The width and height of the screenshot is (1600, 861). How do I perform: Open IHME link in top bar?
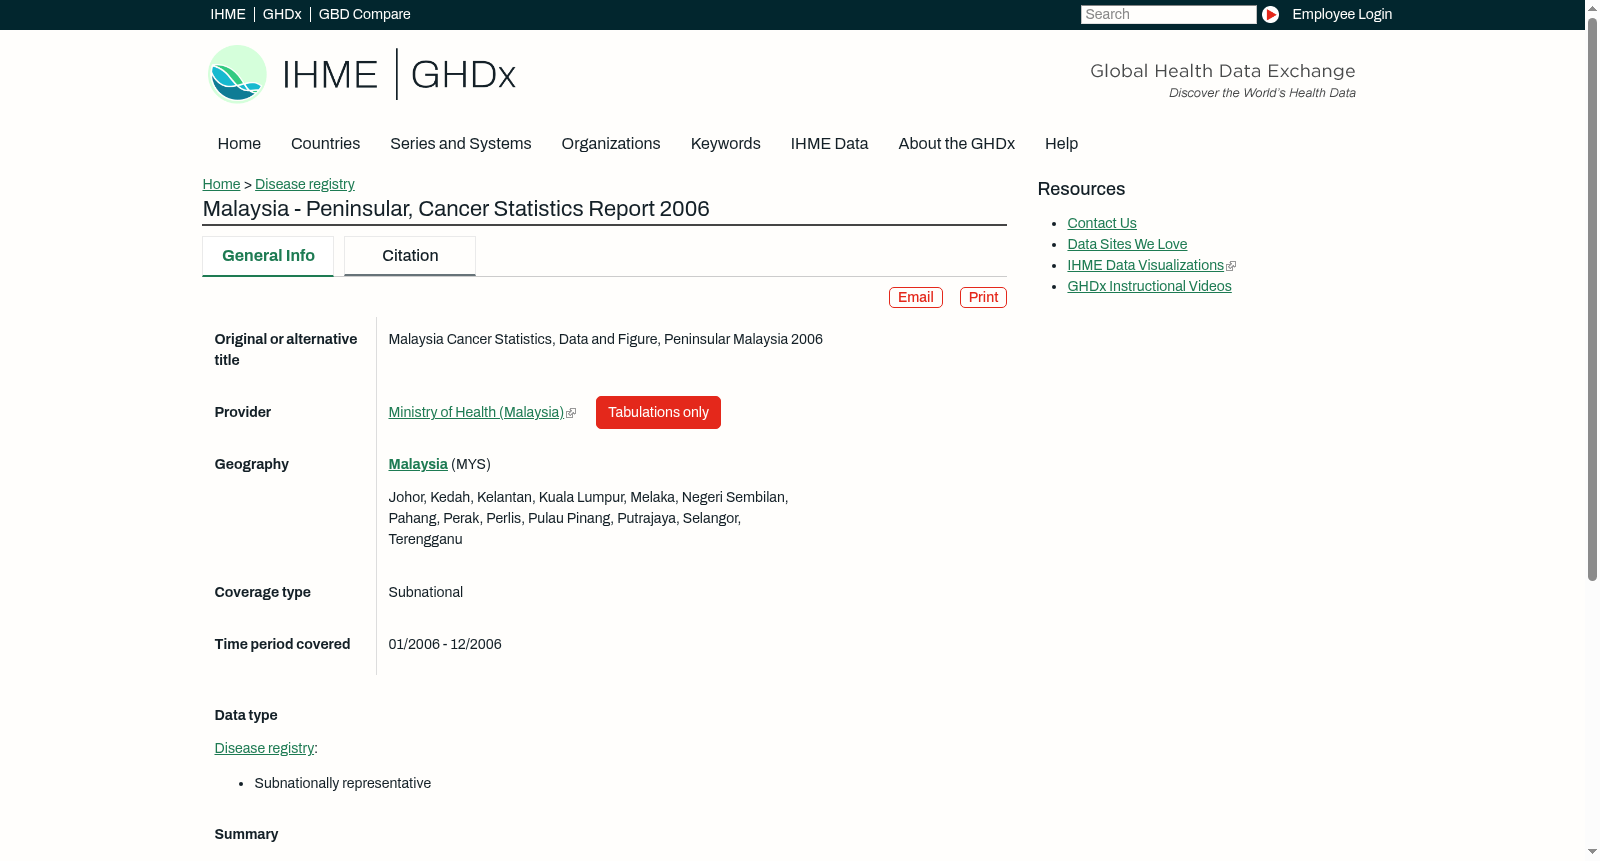tap(228, 14)
